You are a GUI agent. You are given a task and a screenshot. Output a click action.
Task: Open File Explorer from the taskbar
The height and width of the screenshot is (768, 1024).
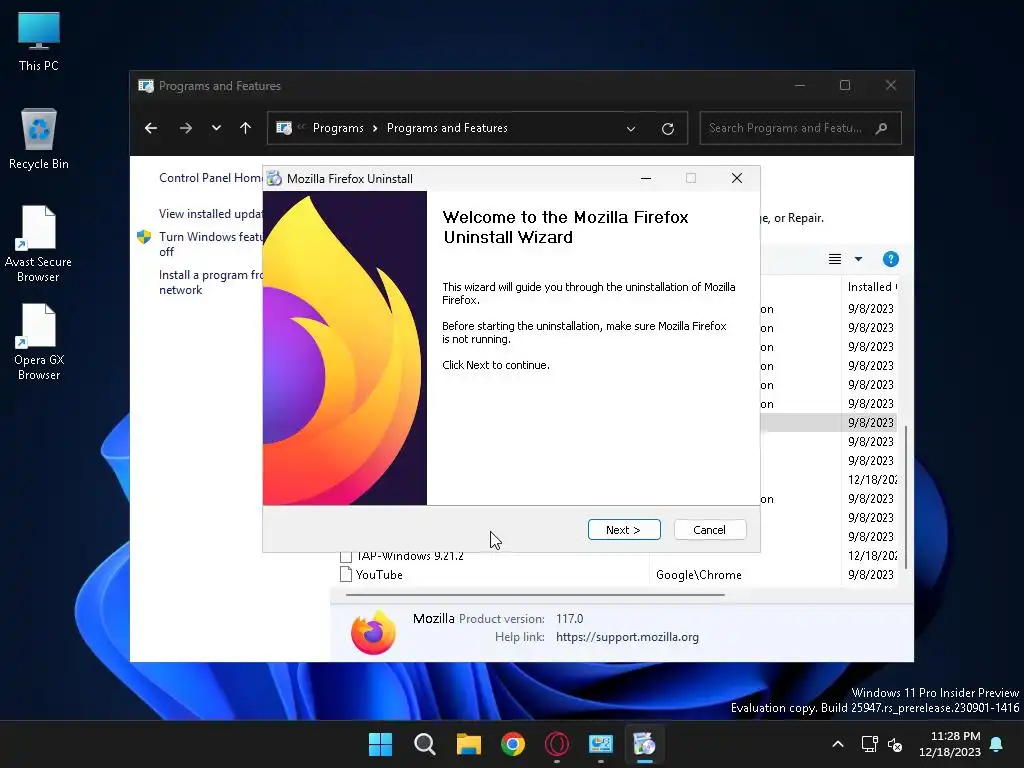[x=469, y=744]
